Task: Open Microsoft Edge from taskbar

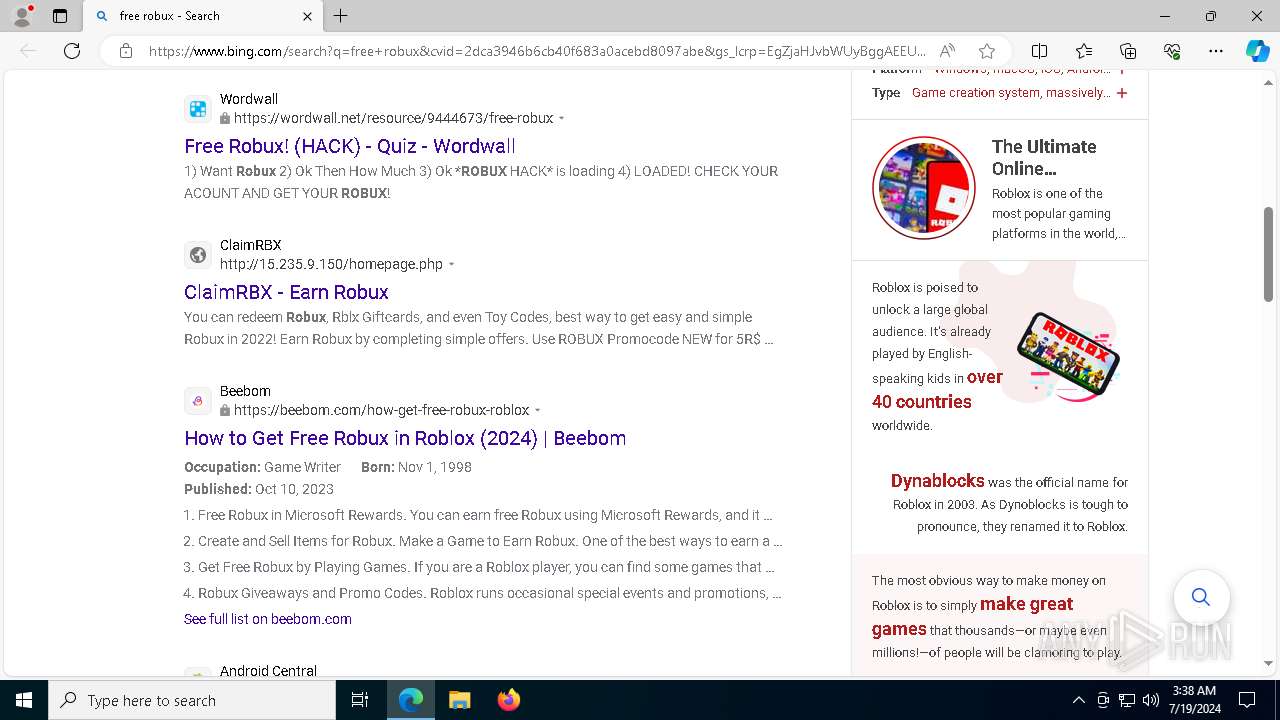Action: point(411,700)
